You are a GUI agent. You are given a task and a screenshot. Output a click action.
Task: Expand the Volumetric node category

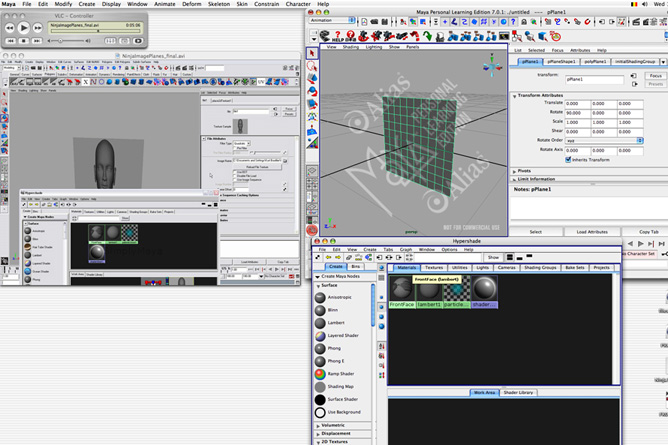pyautogui.click(x=318, y=425)
